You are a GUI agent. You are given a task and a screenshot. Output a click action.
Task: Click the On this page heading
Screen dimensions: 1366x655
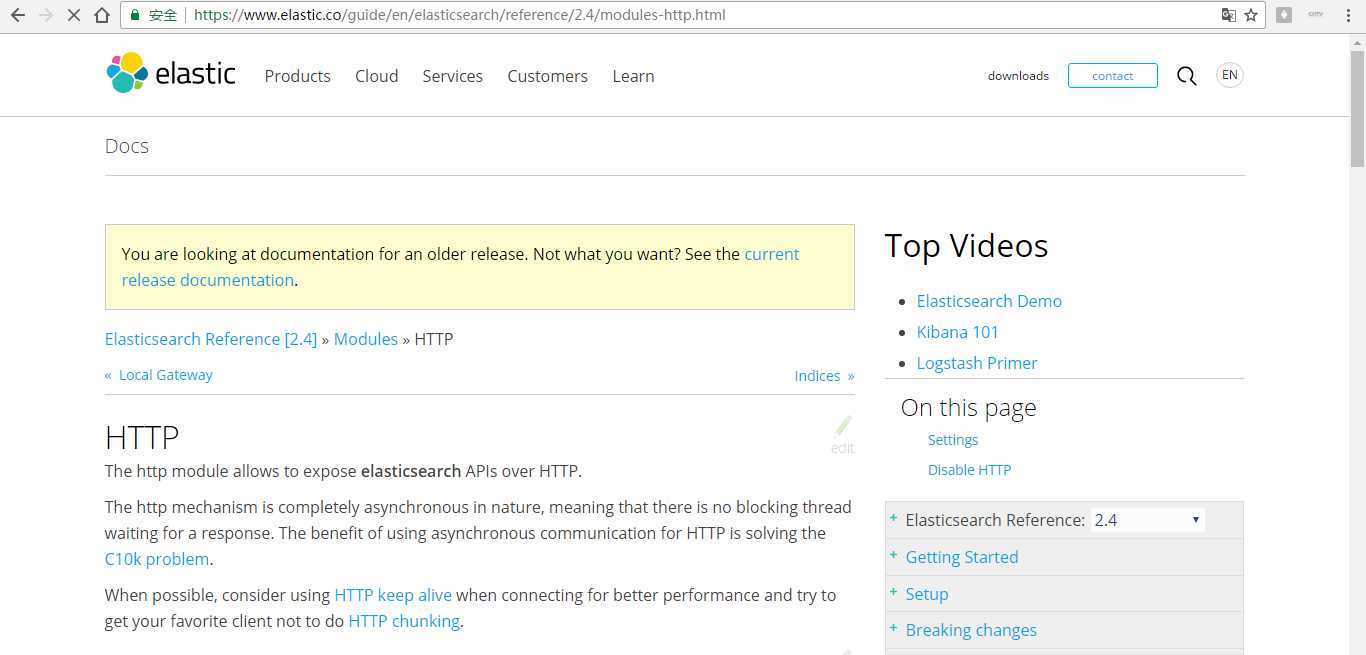pyautogui.click(x=968, y=408)
